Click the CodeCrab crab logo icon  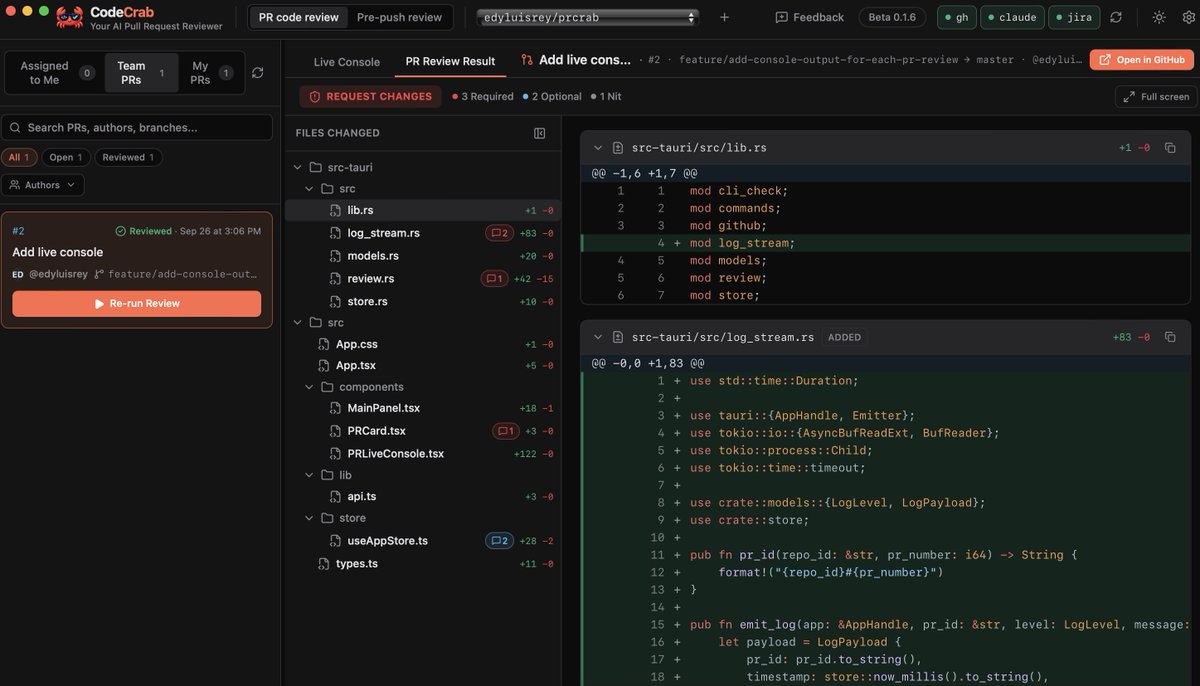(69, 17)
